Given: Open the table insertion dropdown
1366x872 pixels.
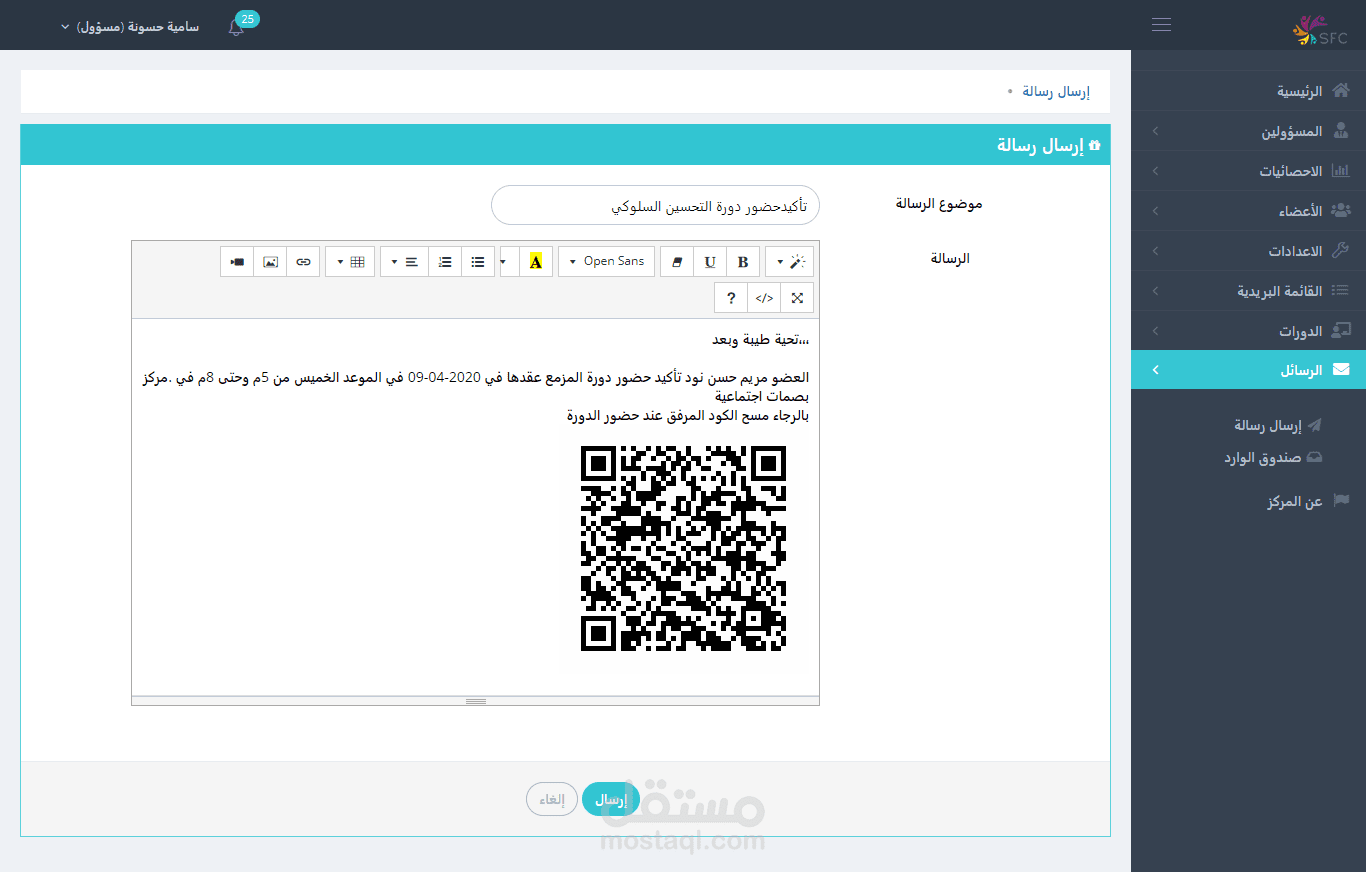Looking at the screenshot, I should tap(350, 261).
